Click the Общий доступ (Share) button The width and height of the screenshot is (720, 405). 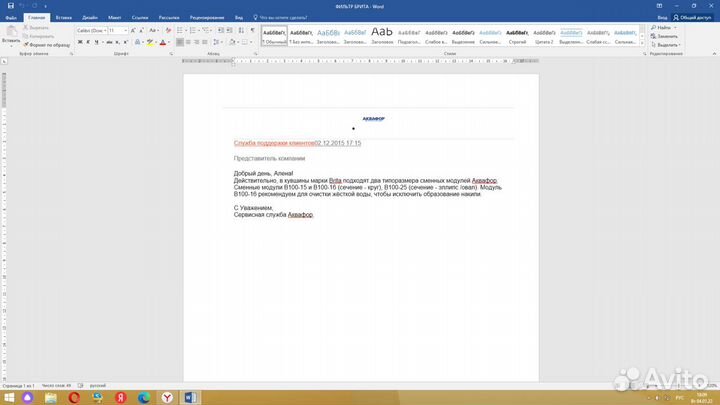pos(690,17)
